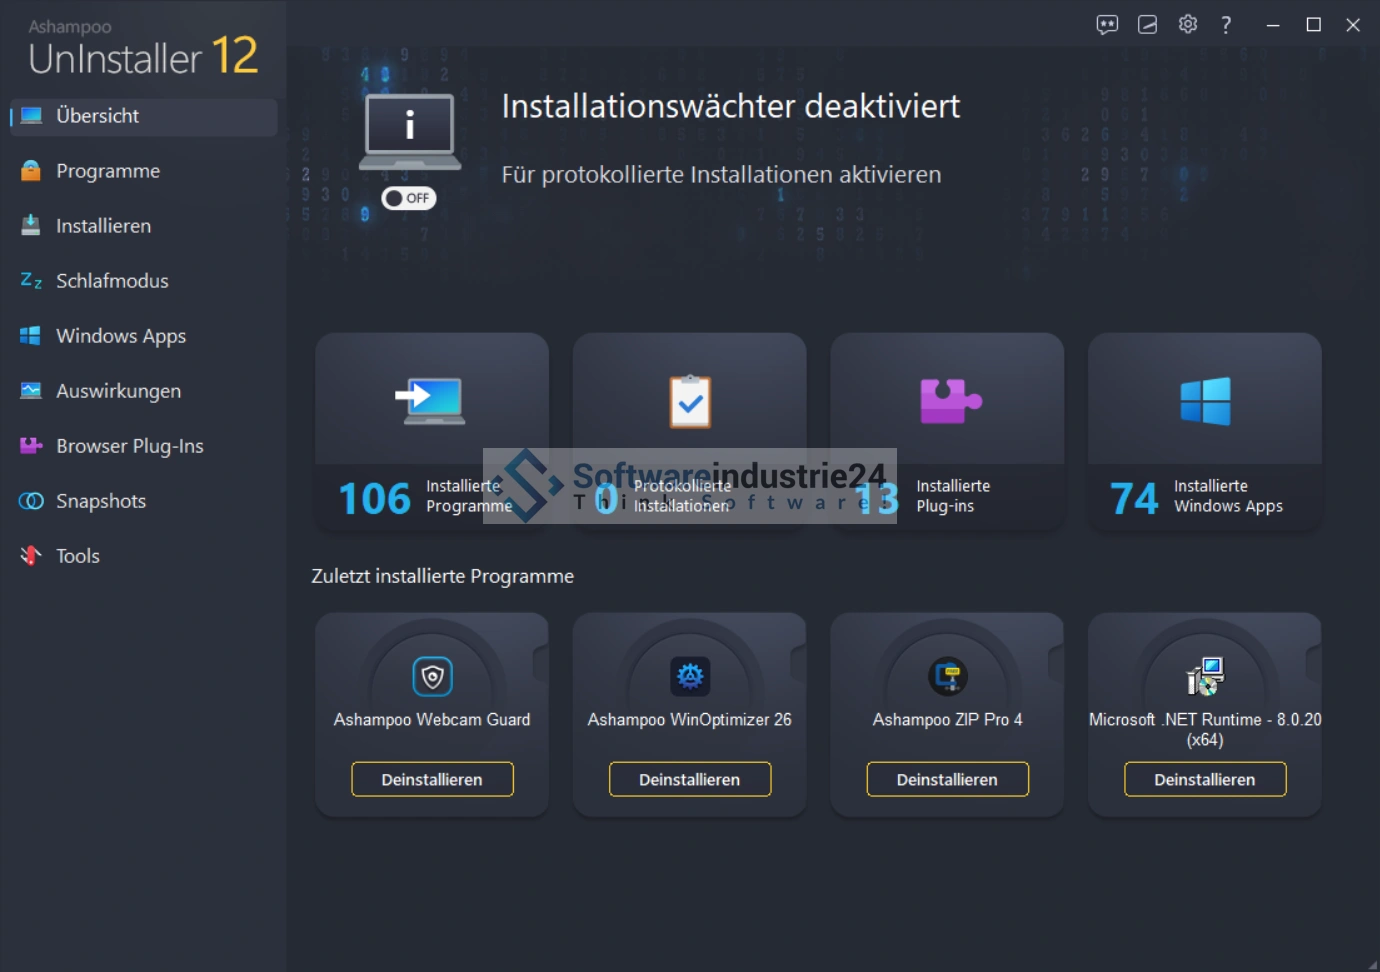Click the Windows Apps logo tile icon
Image resolution: width=1380 pixels, height=972 pixels.
pos(1205,401)
